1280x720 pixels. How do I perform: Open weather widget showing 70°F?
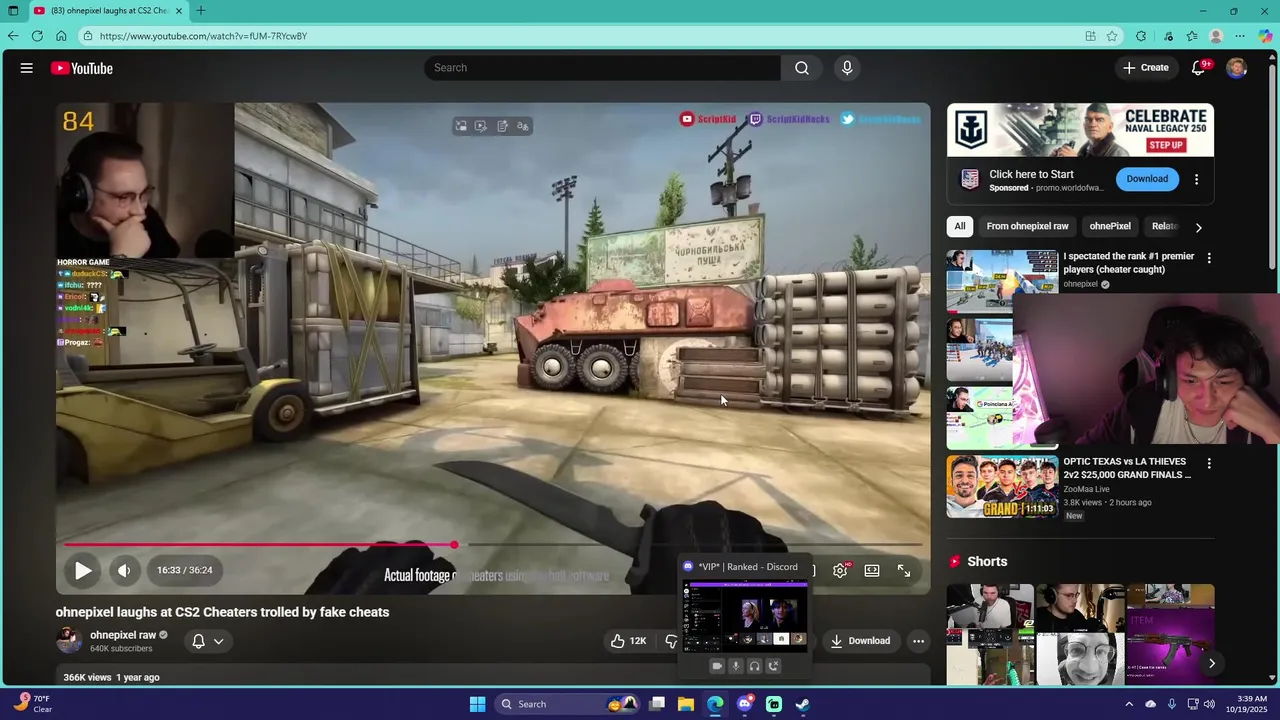(32, 704)
